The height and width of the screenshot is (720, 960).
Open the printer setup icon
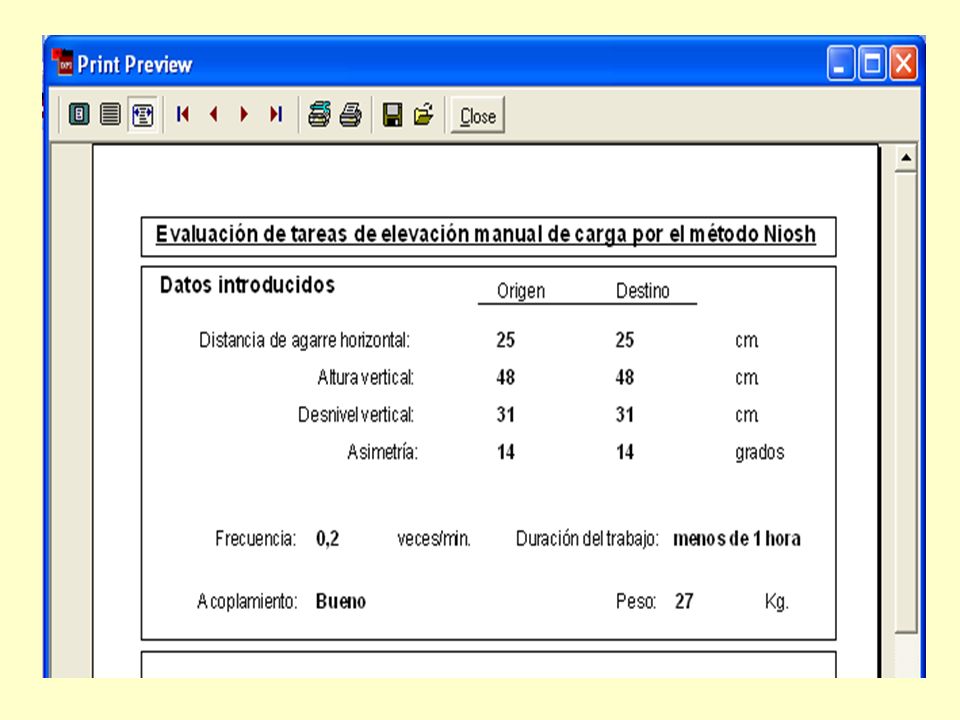pos(319,114)
